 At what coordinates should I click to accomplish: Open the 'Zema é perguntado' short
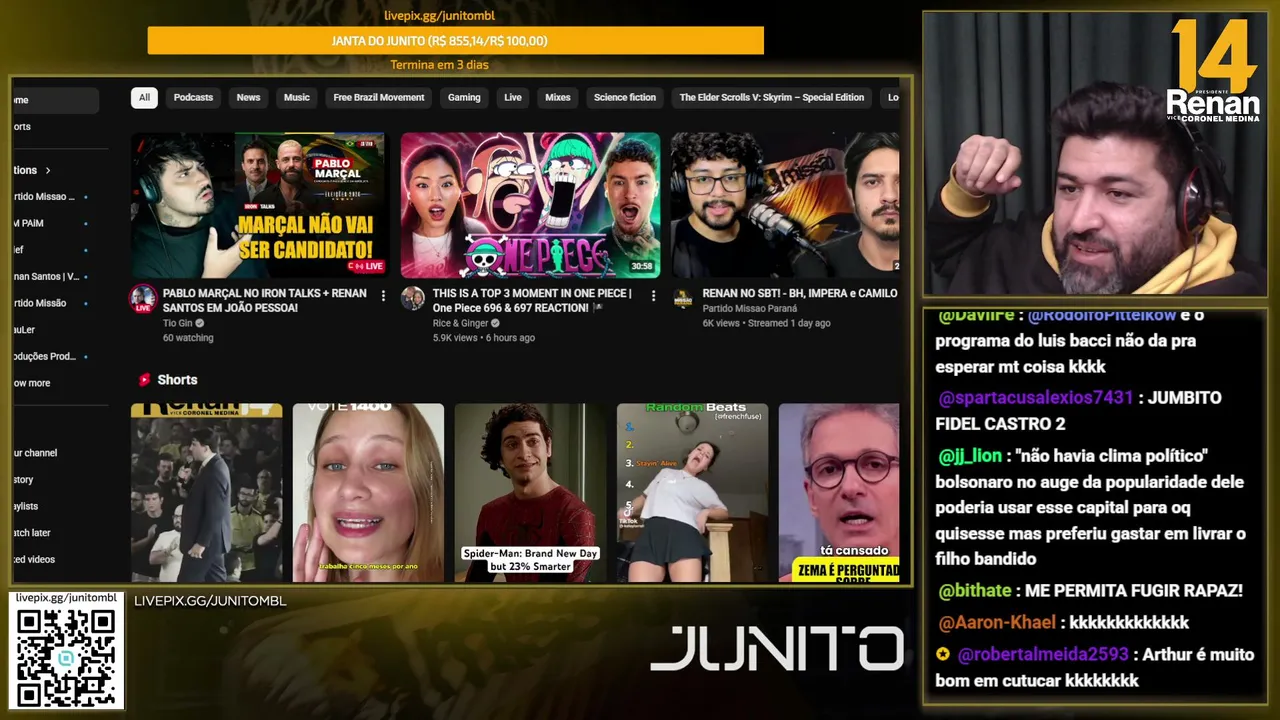pos(839,493)
